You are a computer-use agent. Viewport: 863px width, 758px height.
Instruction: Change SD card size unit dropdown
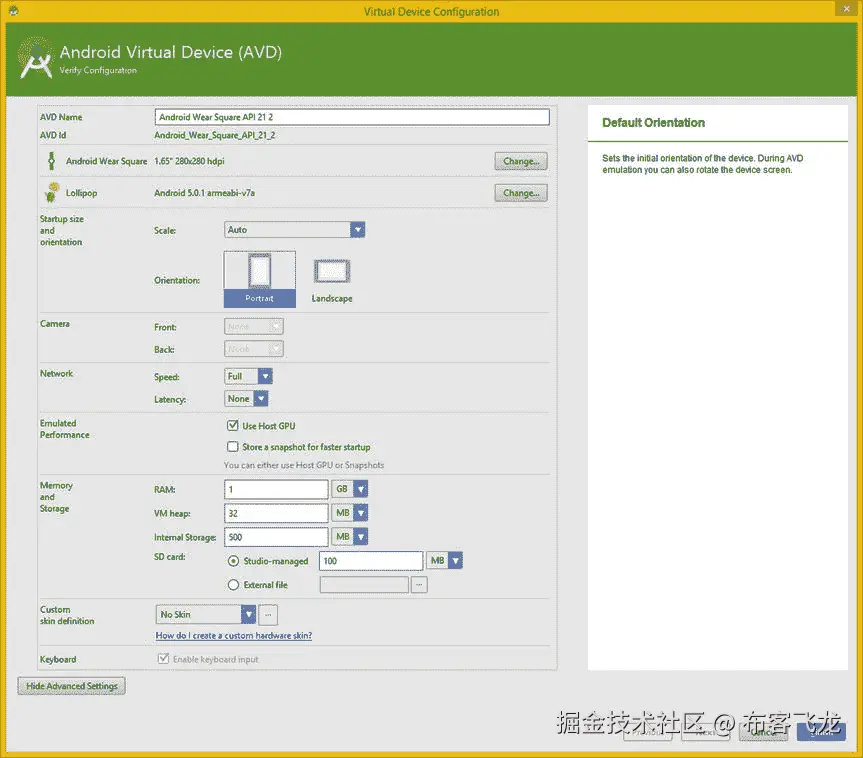pyautogui.click(x=445, y=560)
